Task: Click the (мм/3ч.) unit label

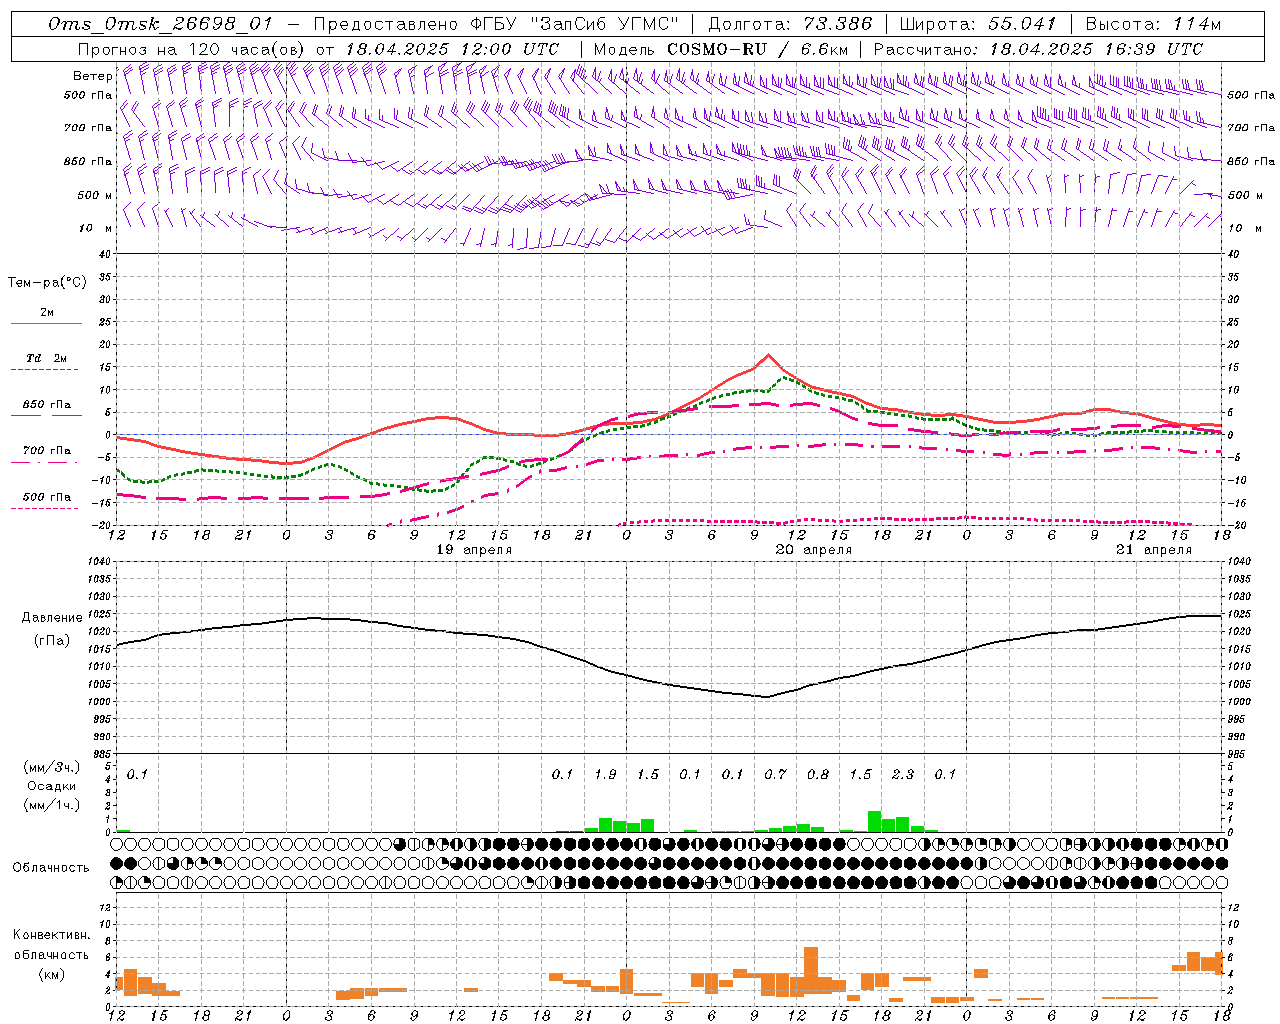Action: pyautogui.click(x=51, y=767)
